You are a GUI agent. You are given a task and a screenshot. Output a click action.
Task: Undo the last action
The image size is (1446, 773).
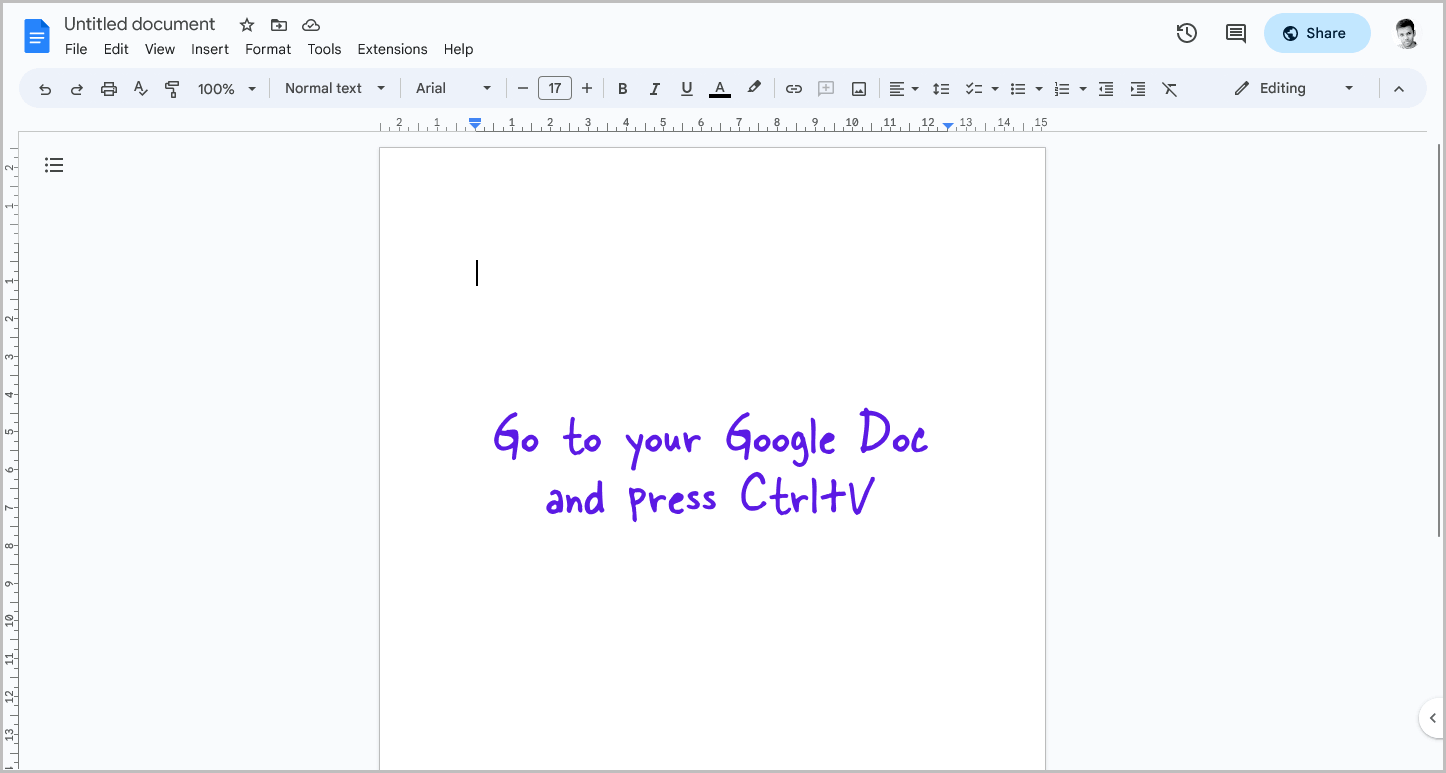[45, 89]
